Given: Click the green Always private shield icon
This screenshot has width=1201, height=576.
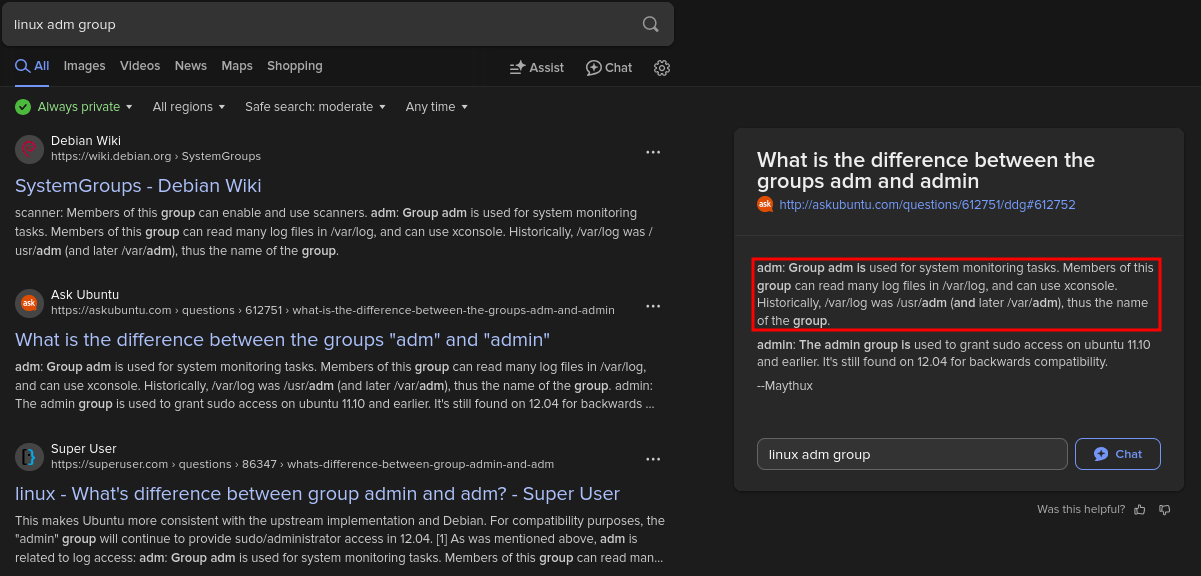Looking at the screenshot, I should 23,107.
